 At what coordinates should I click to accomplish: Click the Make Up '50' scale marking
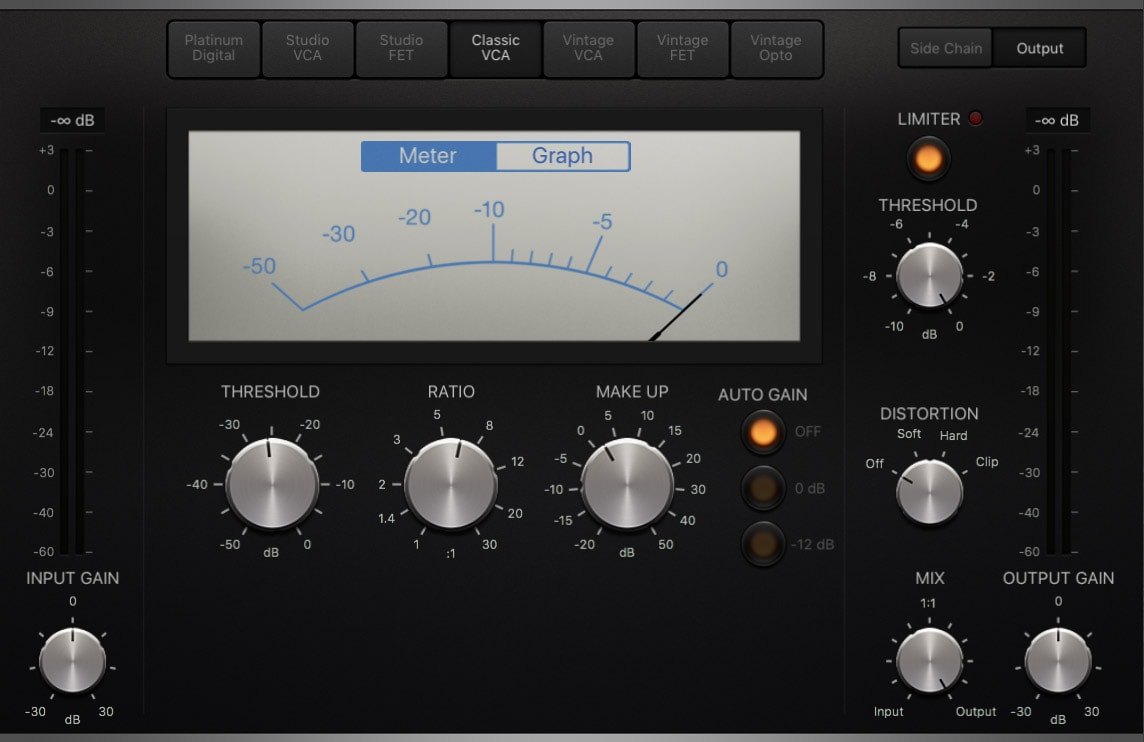(x=665, y=544)
